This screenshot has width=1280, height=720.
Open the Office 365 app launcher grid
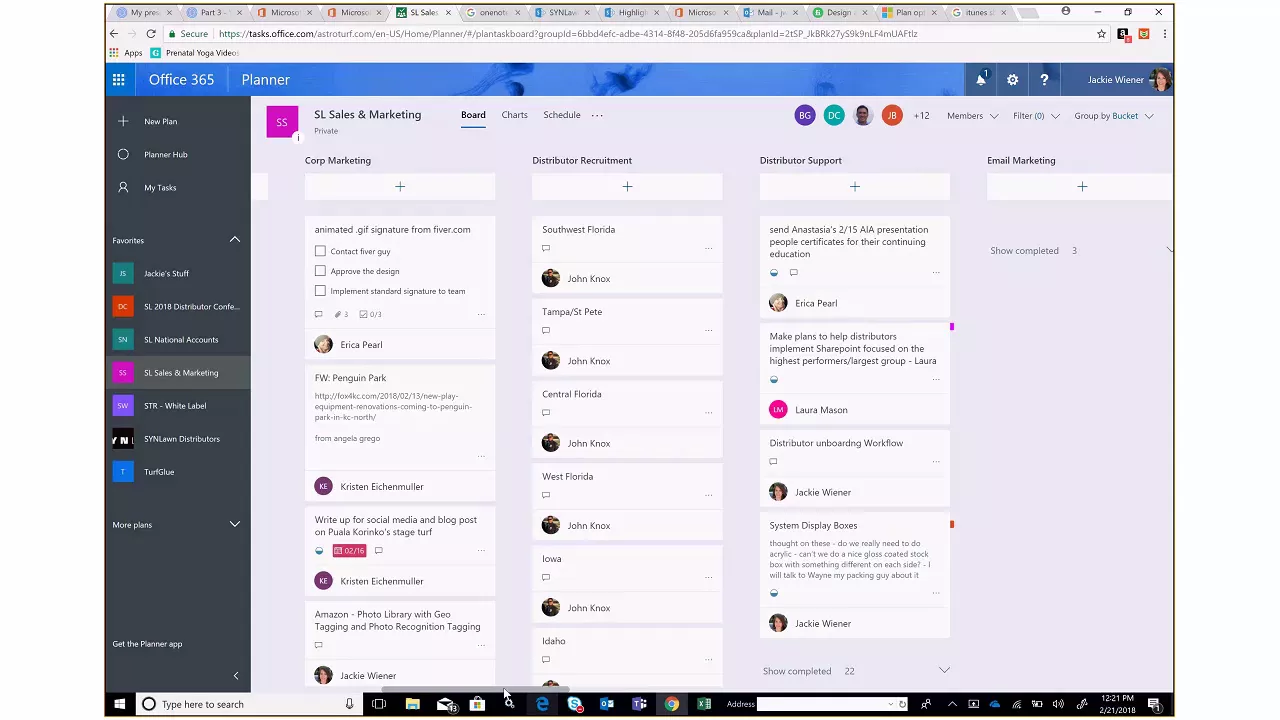tap(118, 80)
